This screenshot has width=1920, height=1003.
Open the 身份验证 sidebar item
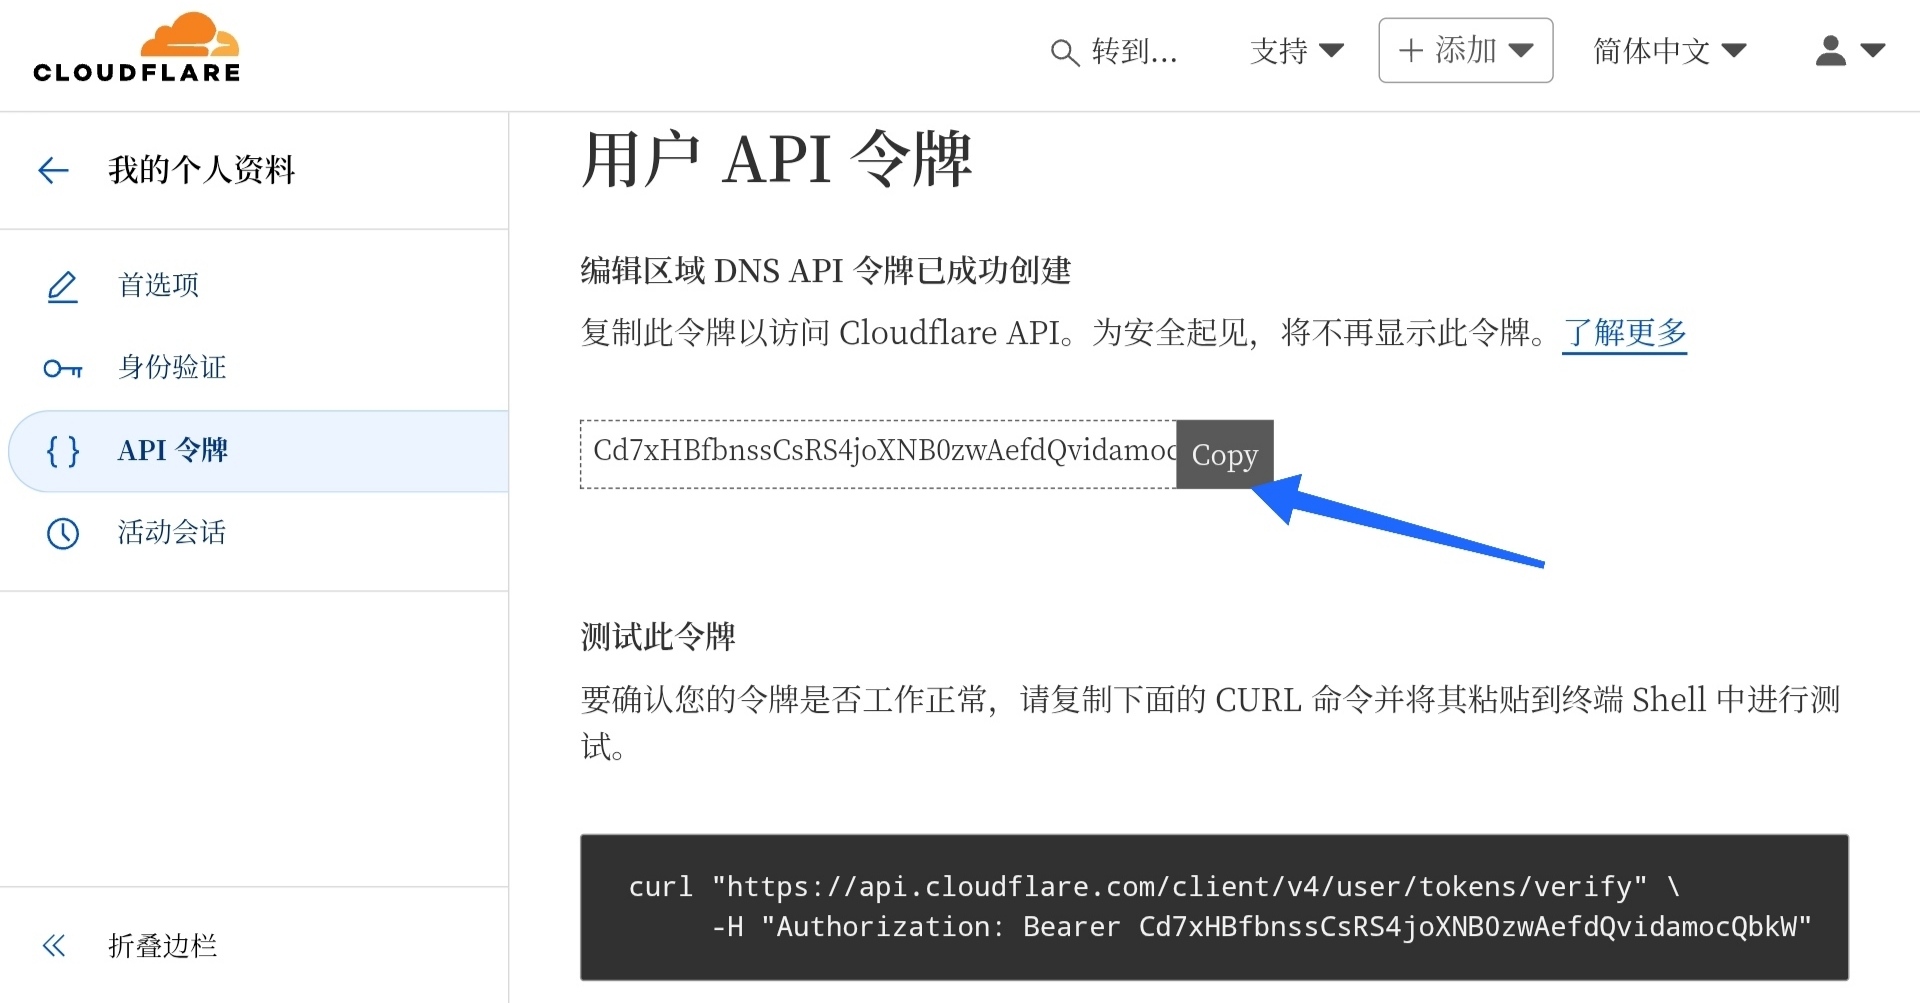pyautogui.click(x=172, y=368)
